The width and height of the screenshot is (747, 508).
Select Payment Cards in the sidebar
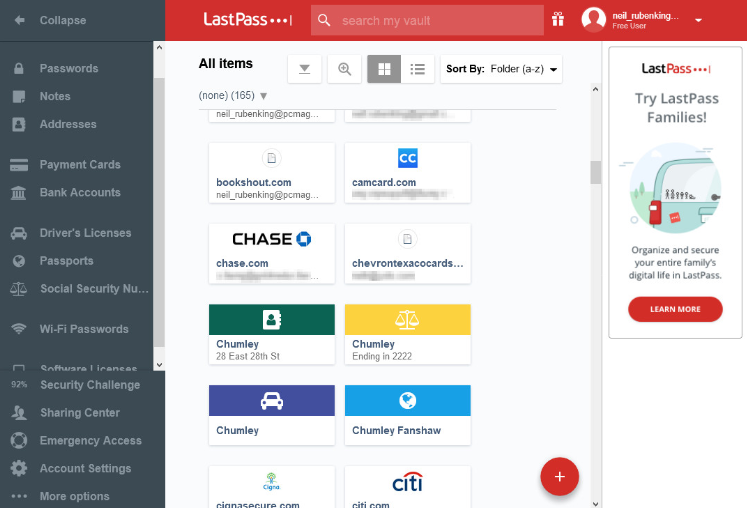click(80, 165)
